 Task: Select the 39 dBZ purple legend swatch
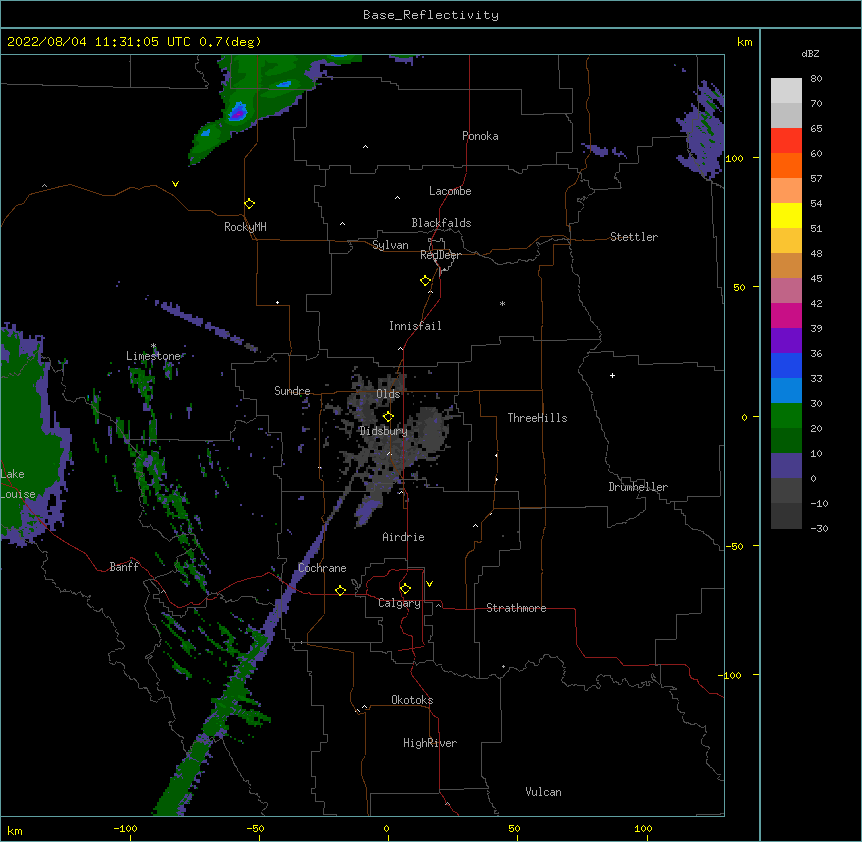point(786,341)
